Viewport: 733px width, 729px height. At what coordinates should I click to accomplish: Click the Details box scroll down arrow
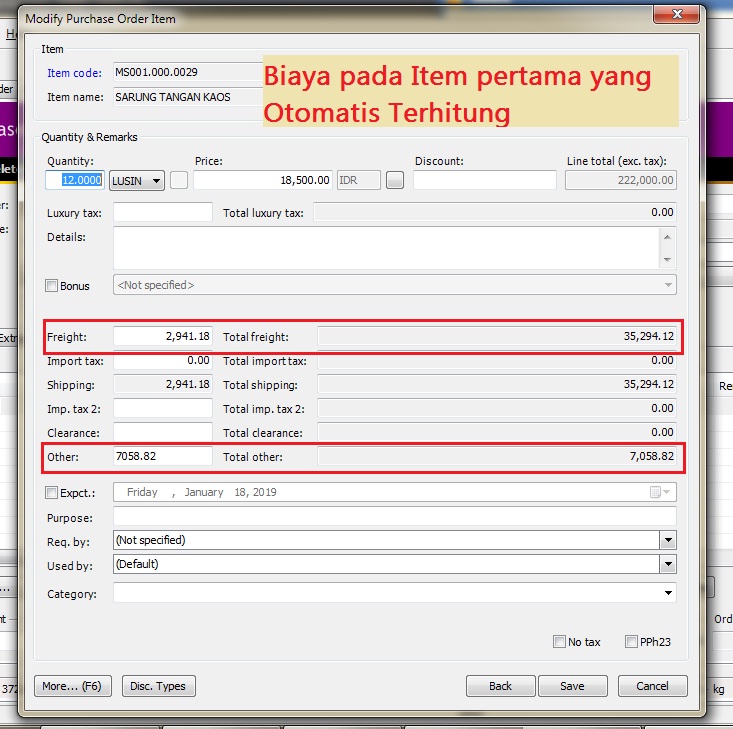[668, 260]
